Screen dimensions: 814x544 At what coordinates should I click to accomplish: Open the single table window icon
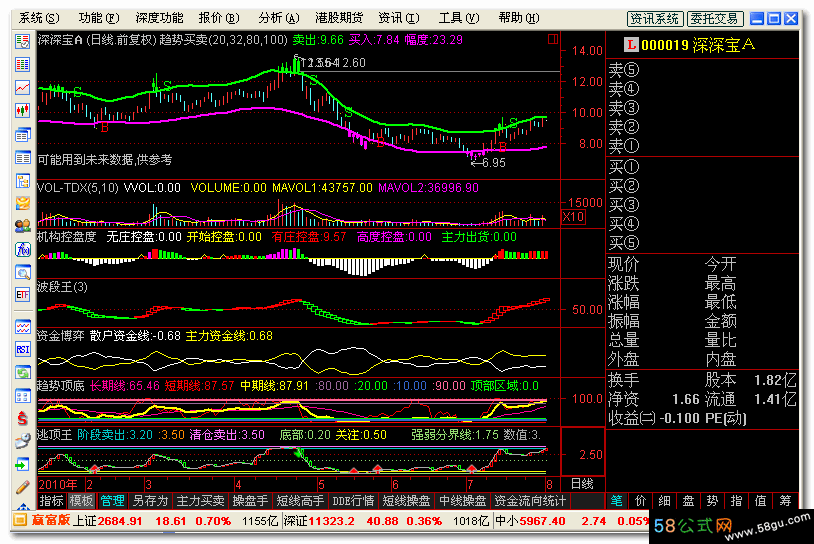click(x=22, y=157)
